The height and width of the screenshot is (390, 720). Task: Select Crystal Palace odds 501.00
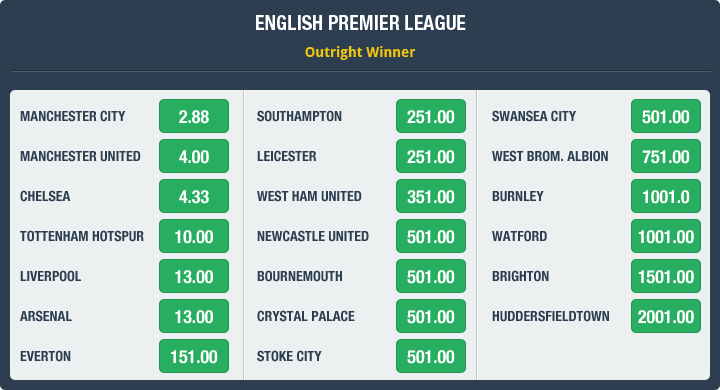(x=431, y=316)
